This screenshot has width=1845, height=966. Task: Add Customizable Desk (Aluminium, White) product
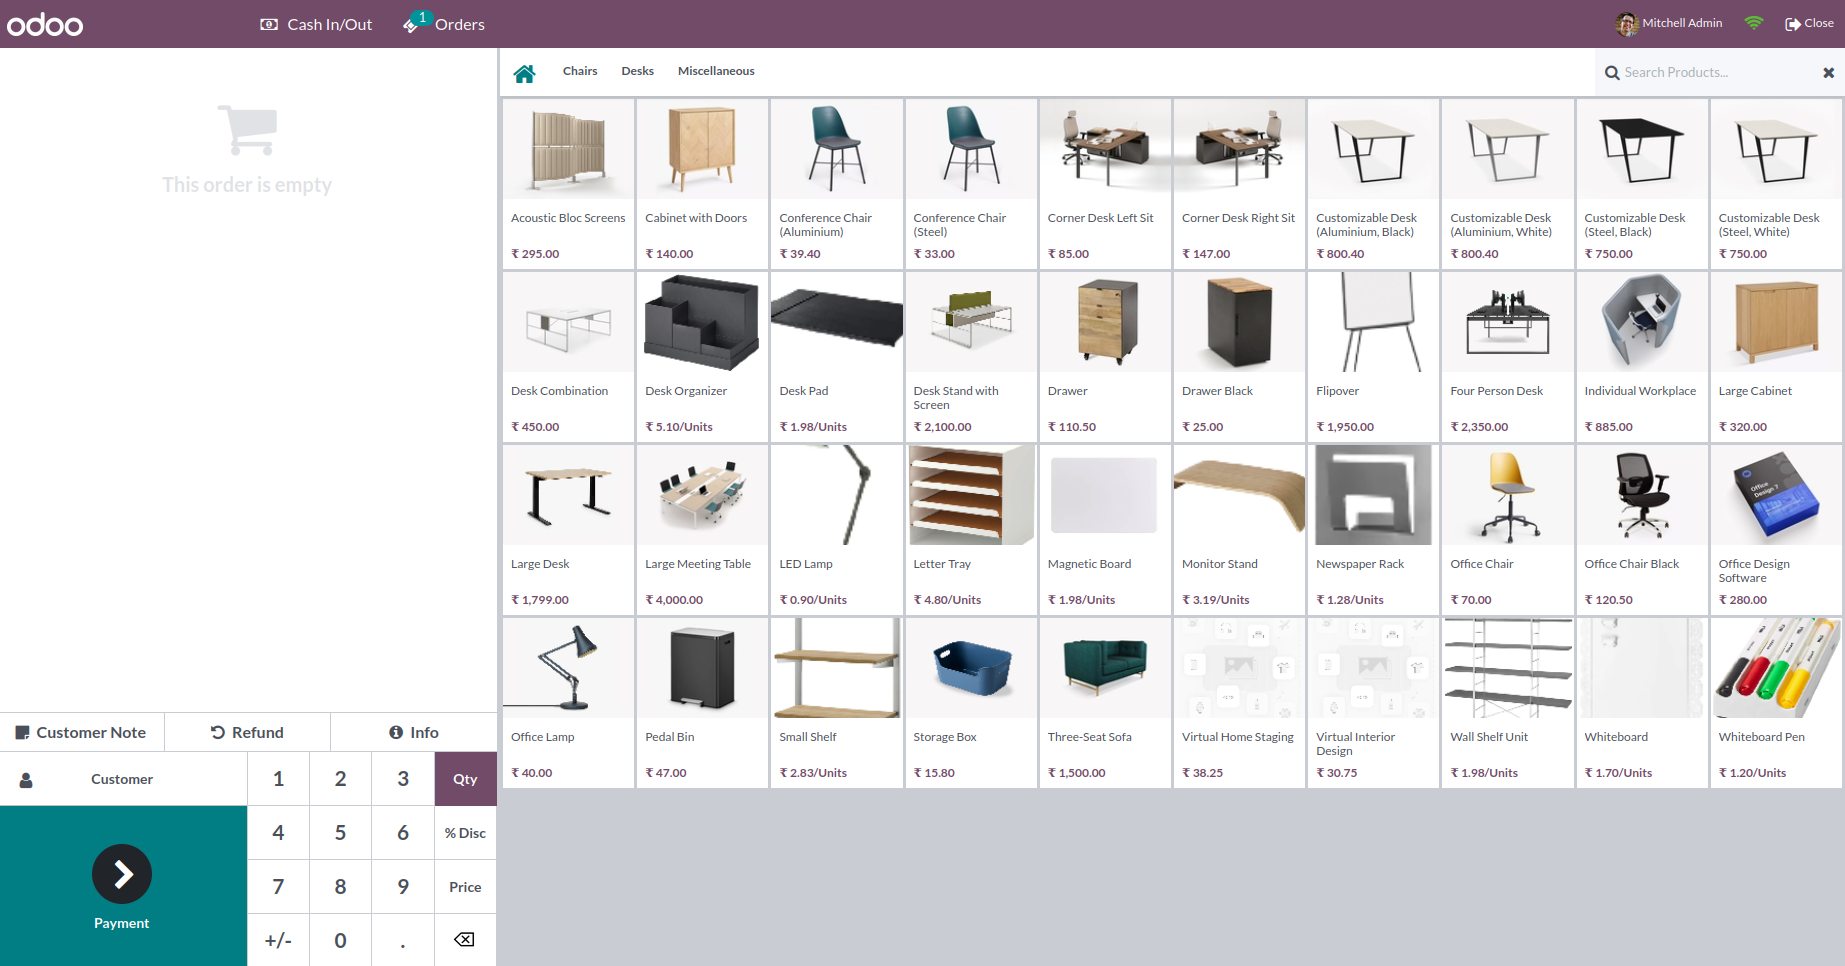click(x=1508, y=183)
